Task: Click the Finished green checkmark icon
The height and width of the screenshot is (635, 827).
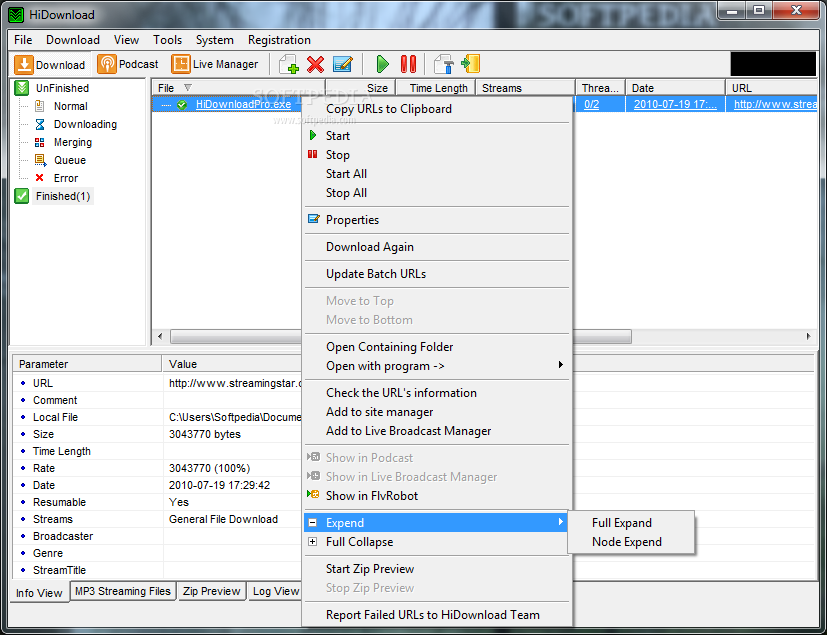Action: (22, 196)
